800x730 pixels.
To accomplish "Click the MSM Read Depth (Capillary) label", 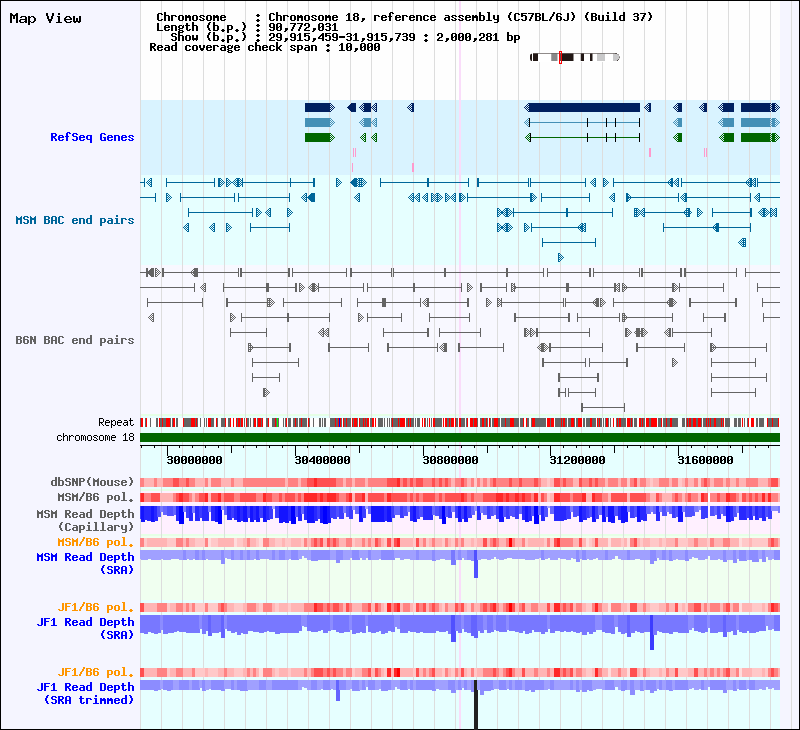I will tap(85, 520).
